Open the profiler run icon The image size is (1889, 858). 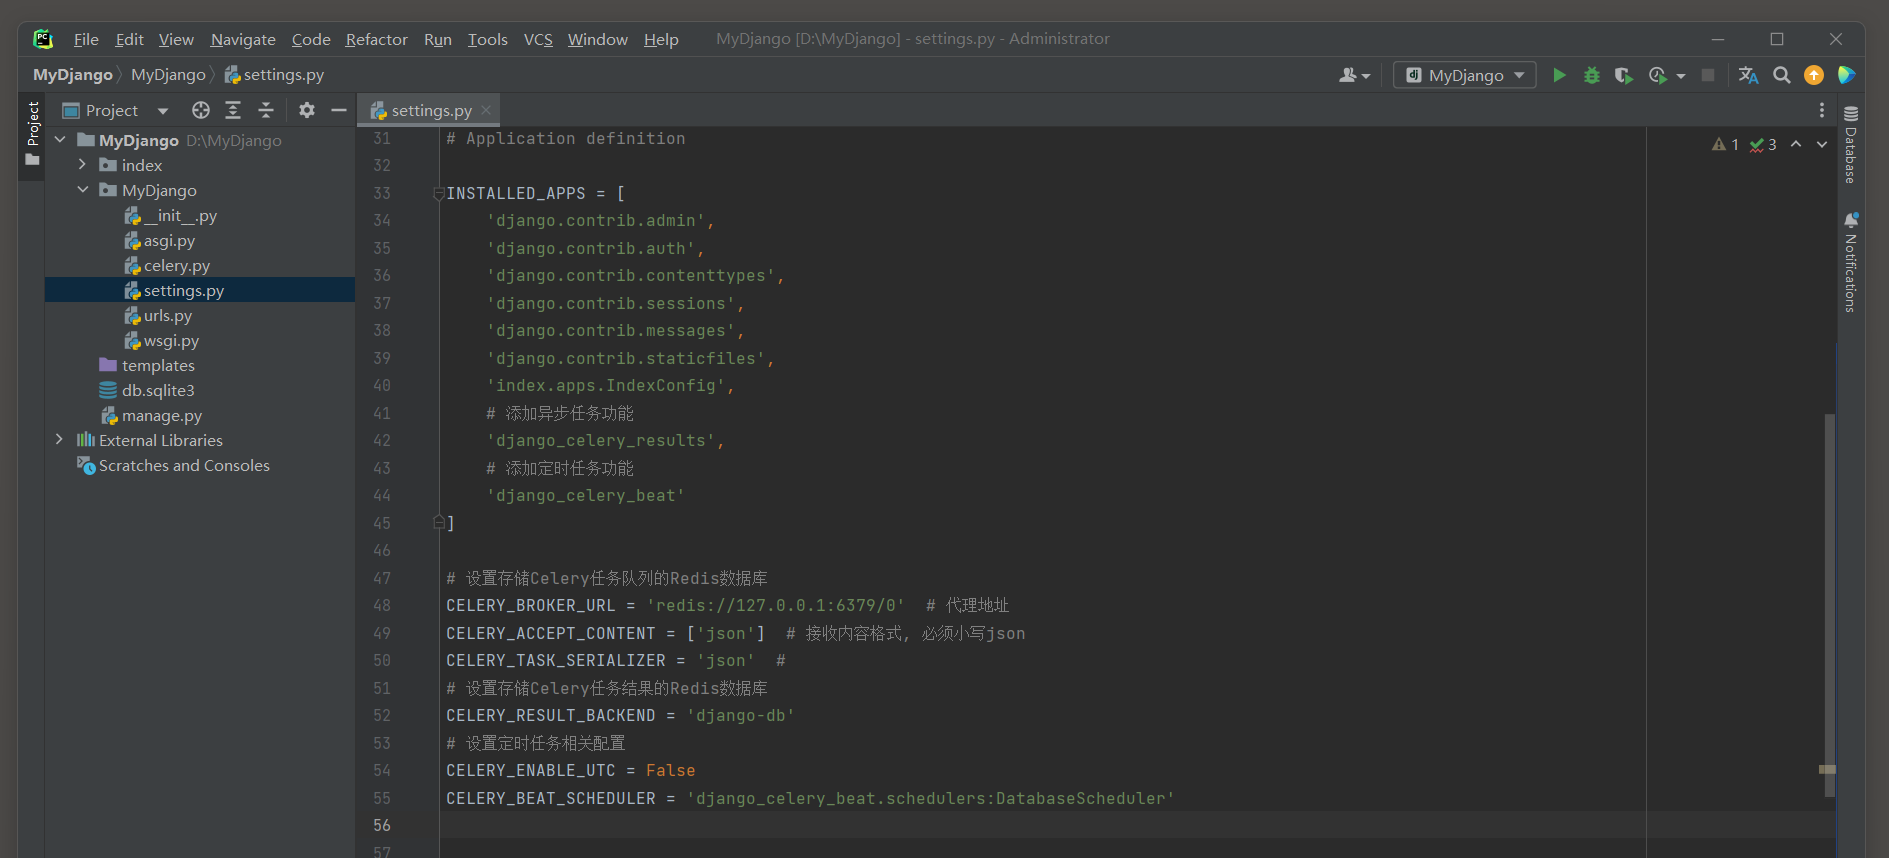click(1658, 75)
